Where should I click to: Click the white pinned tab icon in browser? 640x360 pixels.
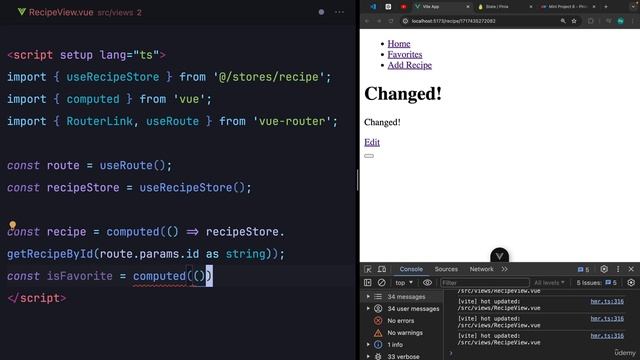pyautogui.click(x=388, y=7)
